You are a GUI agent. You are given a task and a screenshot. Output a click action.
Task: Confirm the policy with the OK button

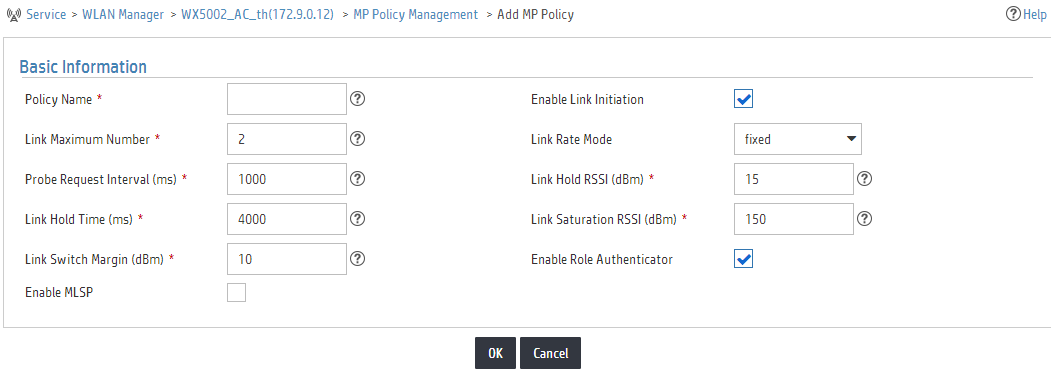click(495, 353)
